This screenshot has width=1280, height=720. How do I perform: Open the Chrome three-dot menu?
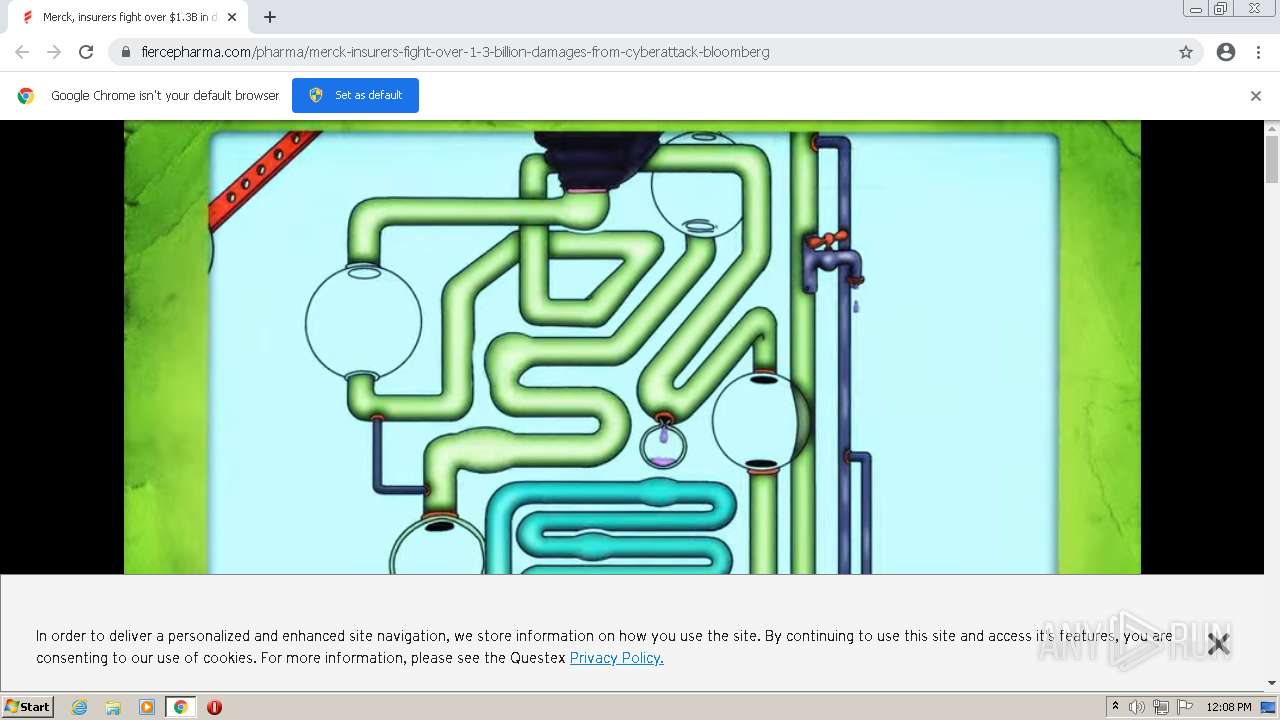[x=1258, y=52]
